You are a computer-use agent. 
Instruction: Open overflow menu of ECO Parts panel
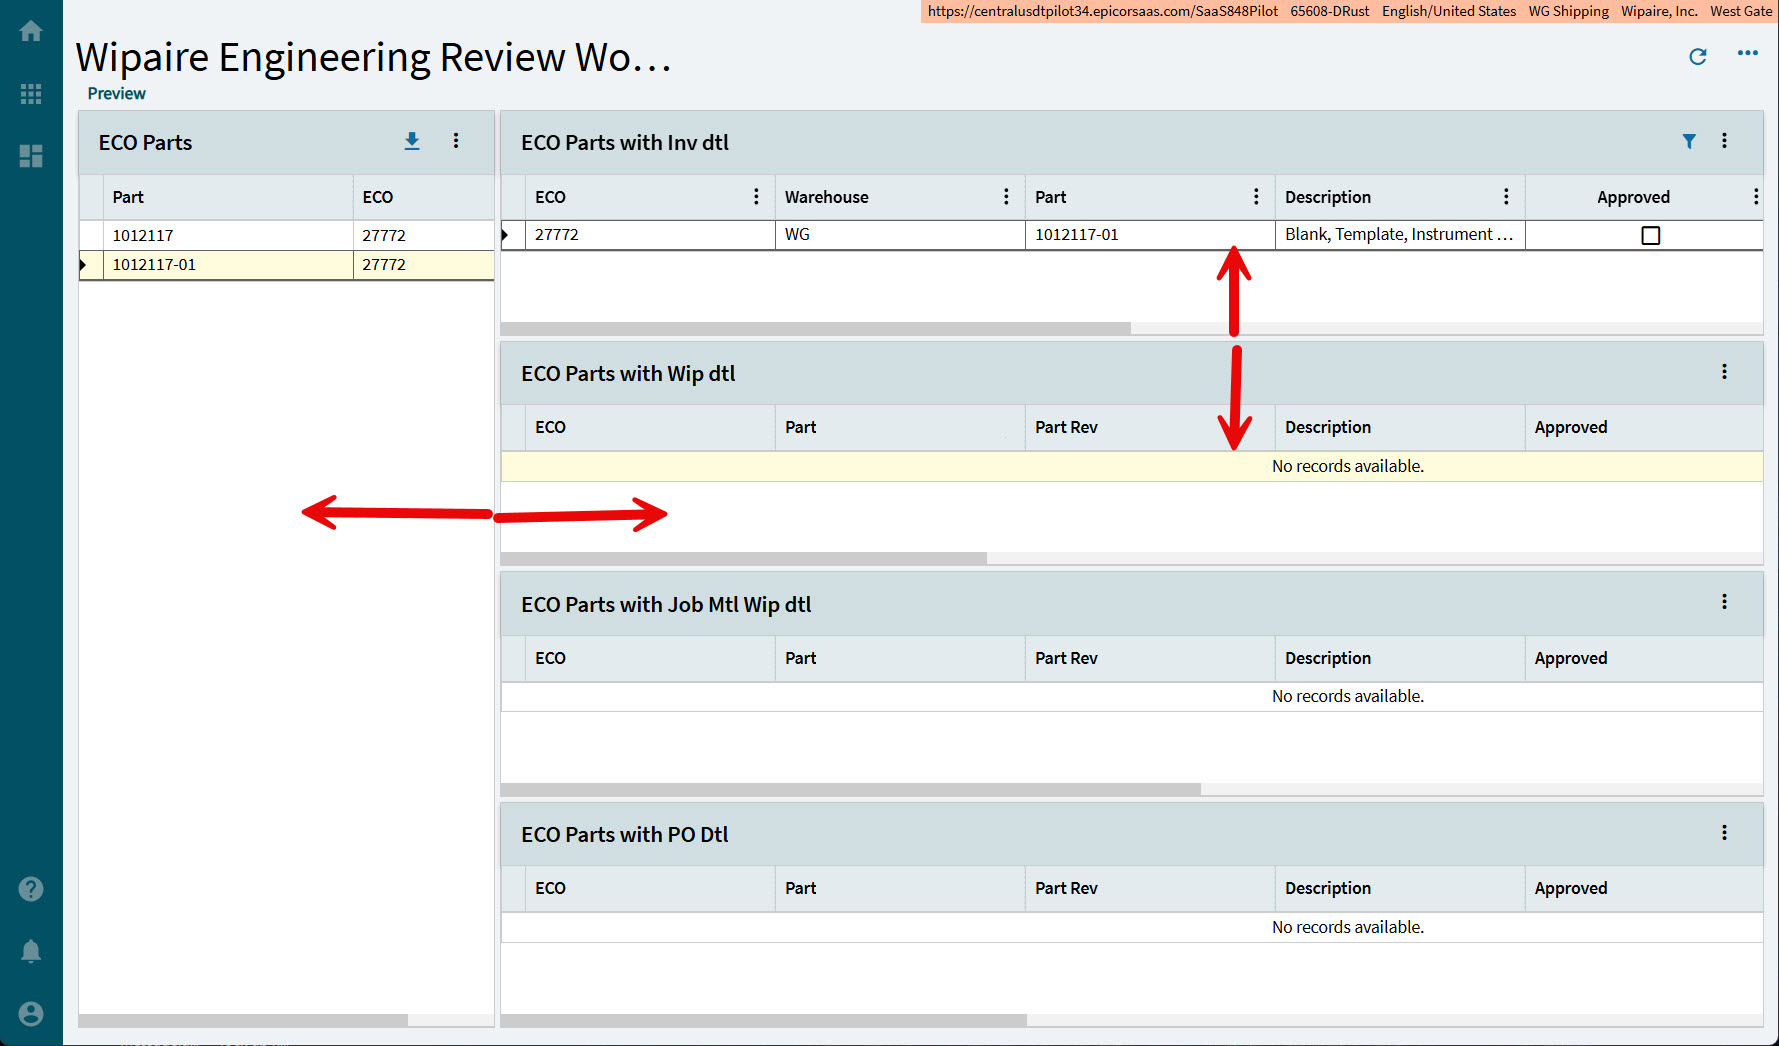coord(456,141)
